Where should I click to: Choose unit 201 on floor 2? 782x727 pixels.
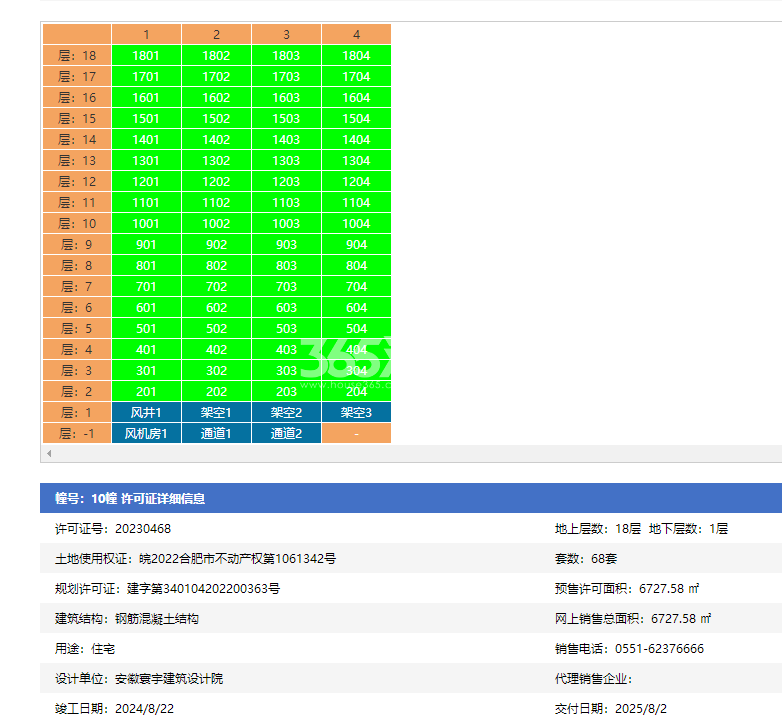click(x=146, y=391)
